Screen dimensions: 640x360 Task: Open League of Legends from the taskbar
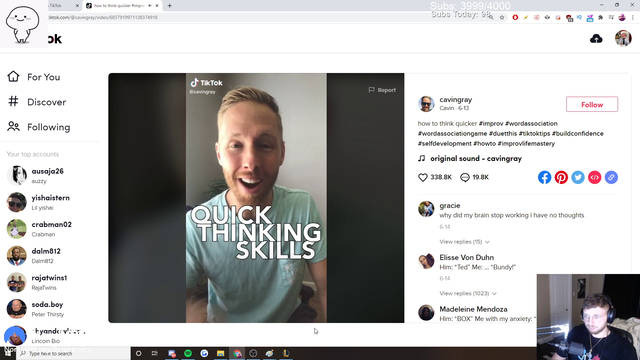tap(286, 353)
